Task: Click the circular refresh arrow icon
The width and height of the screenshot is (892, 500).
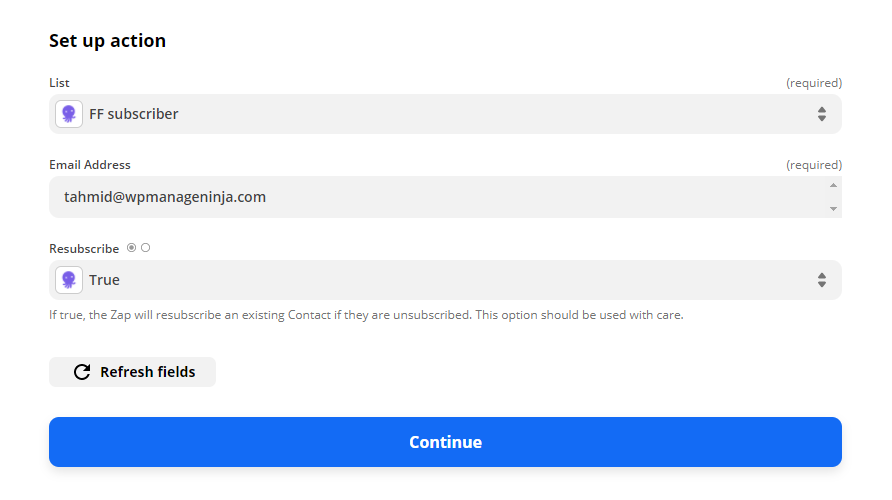Action: pos(82,372)
